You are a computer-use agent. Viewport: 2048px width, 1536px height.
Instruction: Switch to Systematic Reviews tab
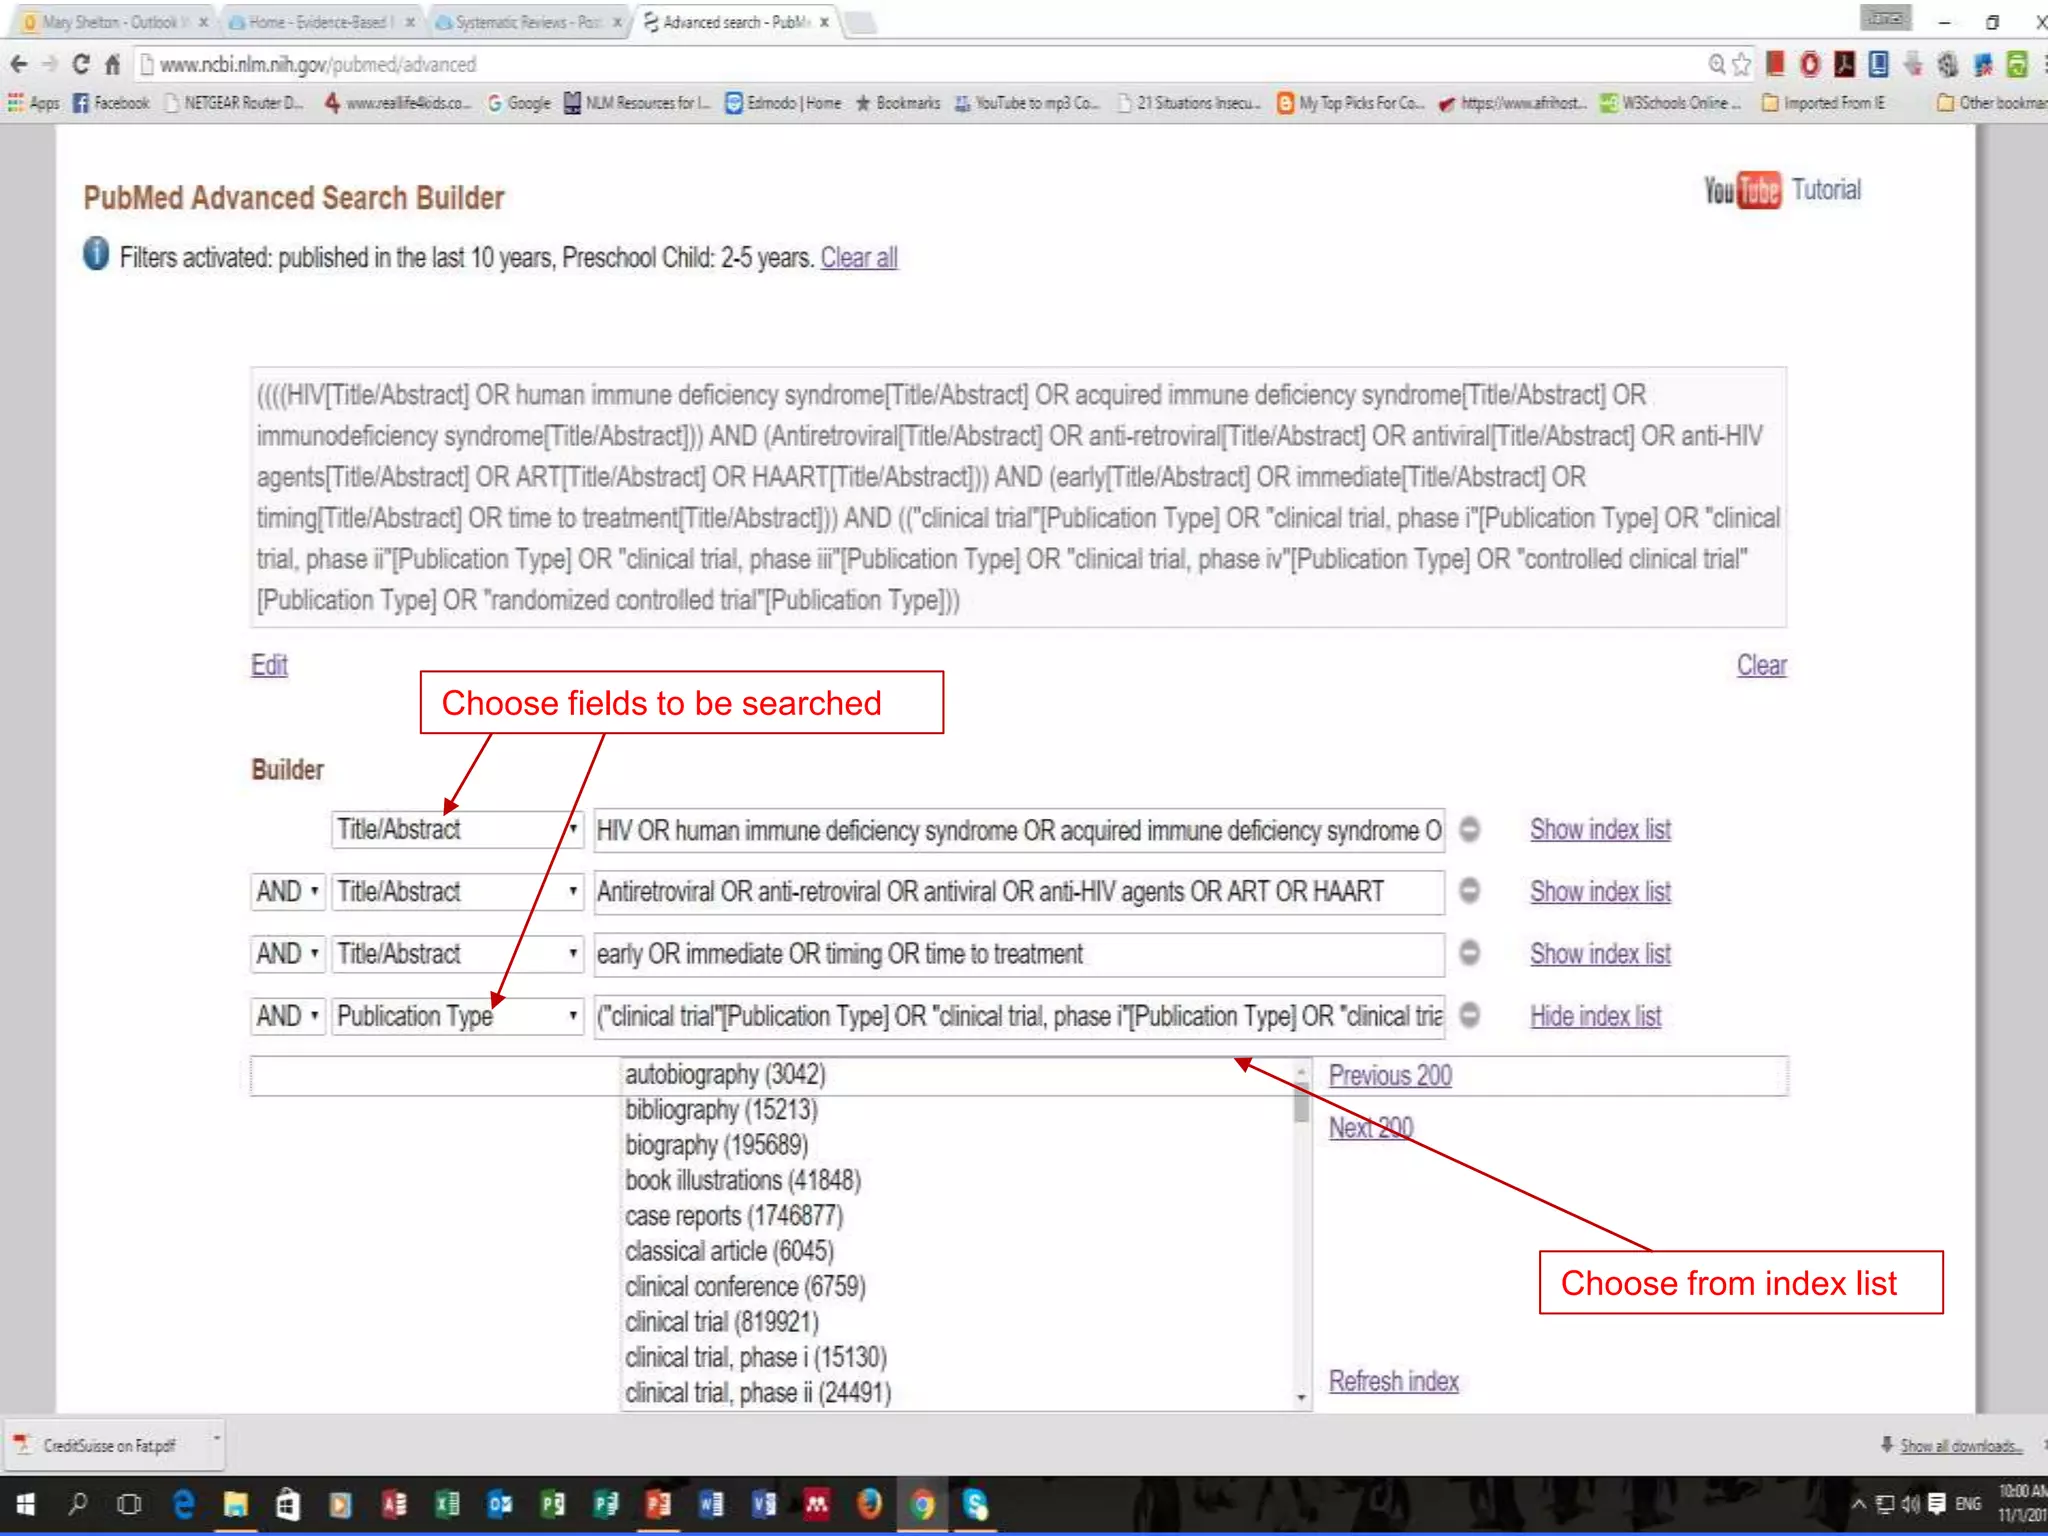tap(527, 22)
